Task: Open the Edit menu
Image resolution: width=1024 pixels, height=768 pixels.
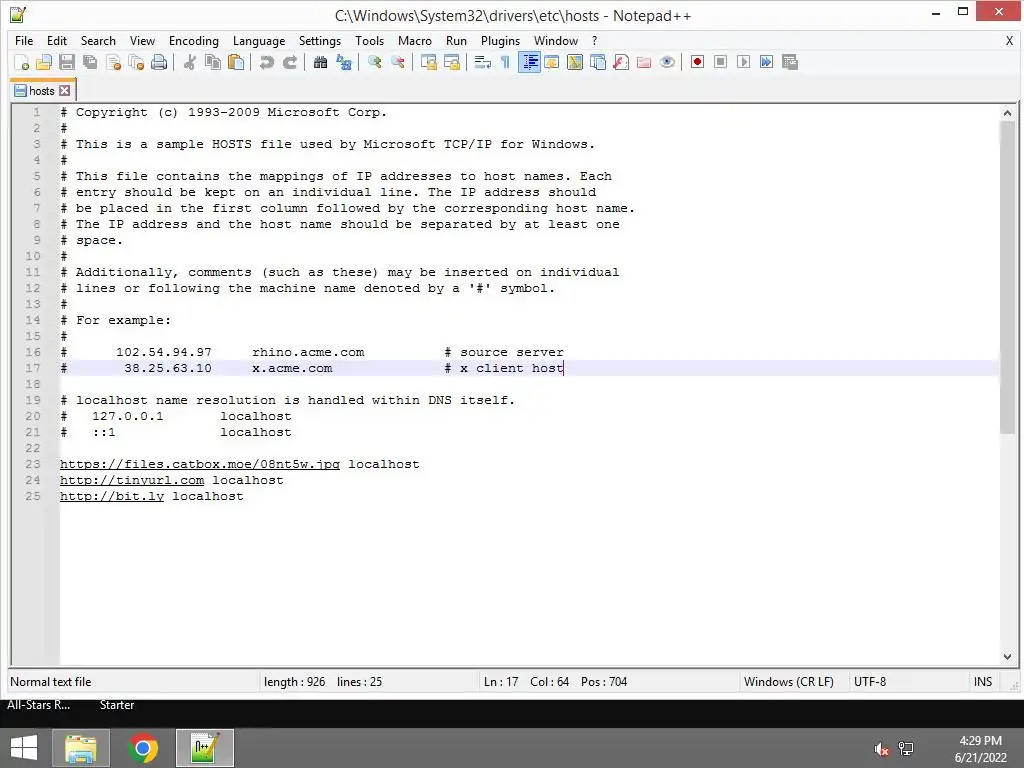Action: (x=57, y=40)
